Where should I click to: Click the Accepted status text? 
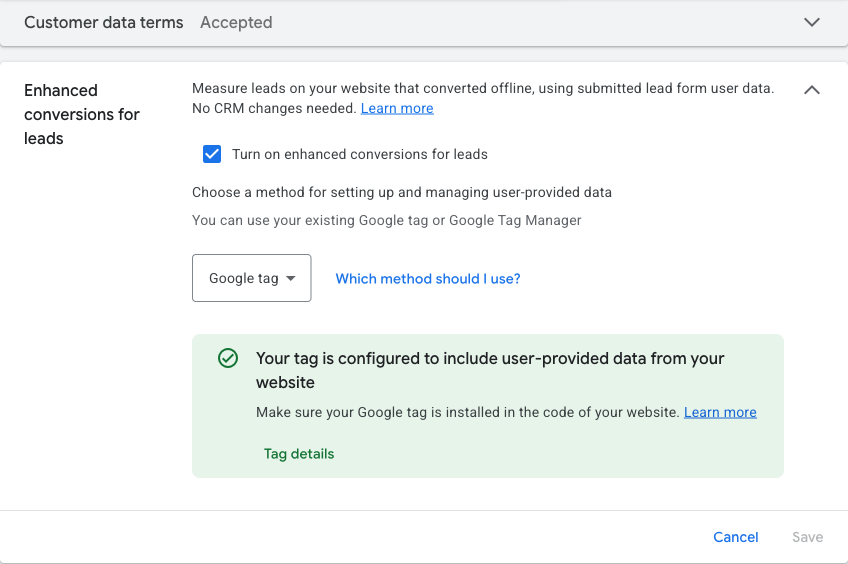pos(236,22)
